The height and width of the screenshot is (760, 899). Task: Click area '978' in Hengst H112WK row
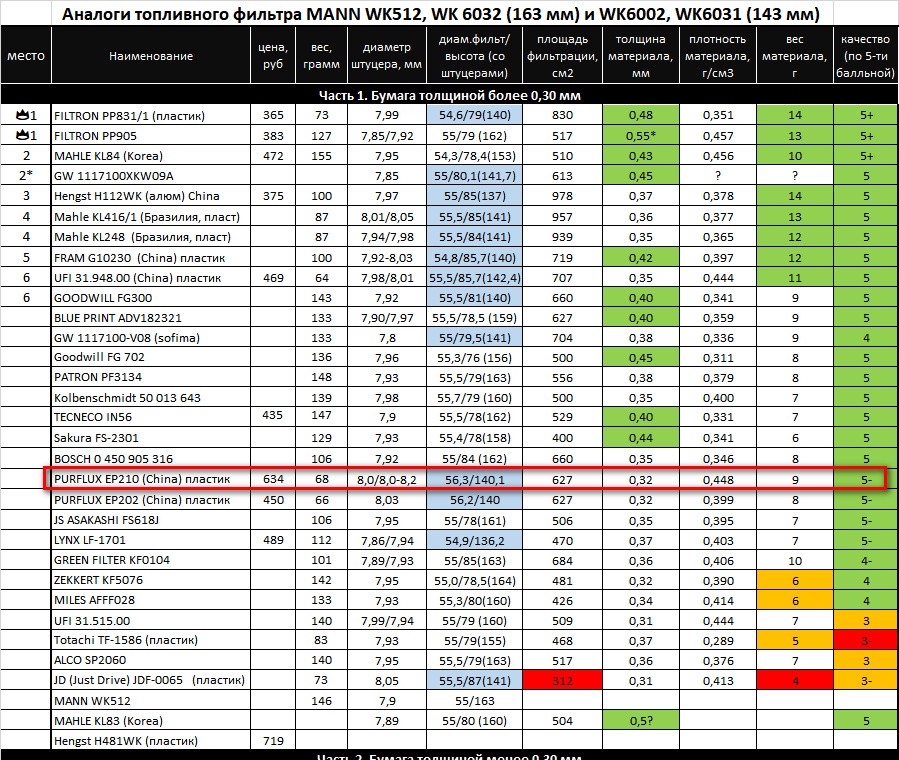tap(562, 196)
